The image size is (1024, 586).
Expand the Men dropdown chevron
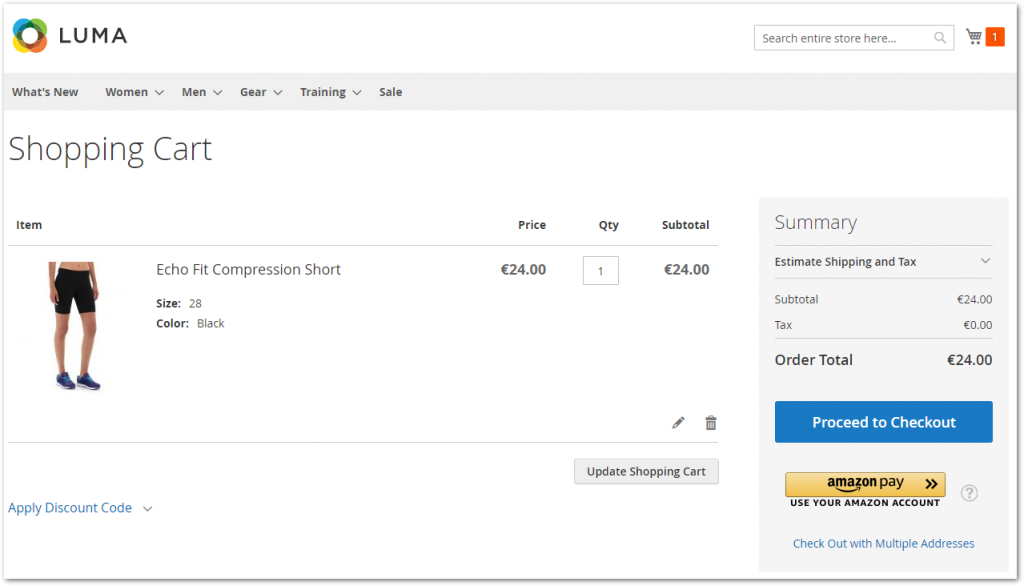pos(217,93)
